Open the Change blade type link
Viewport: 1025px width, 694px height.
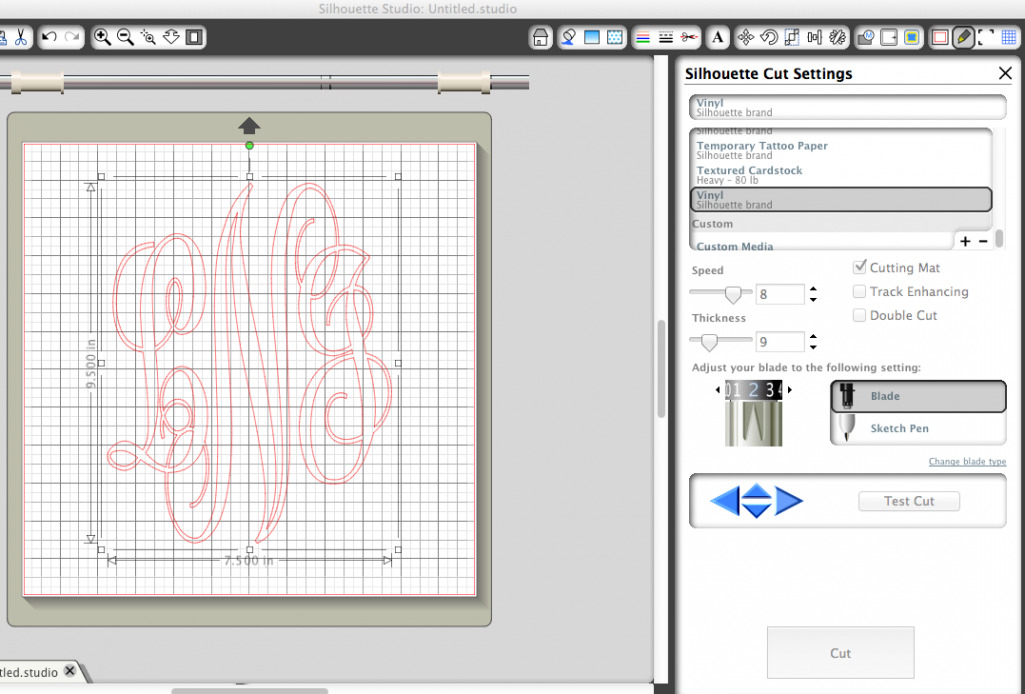967,461
